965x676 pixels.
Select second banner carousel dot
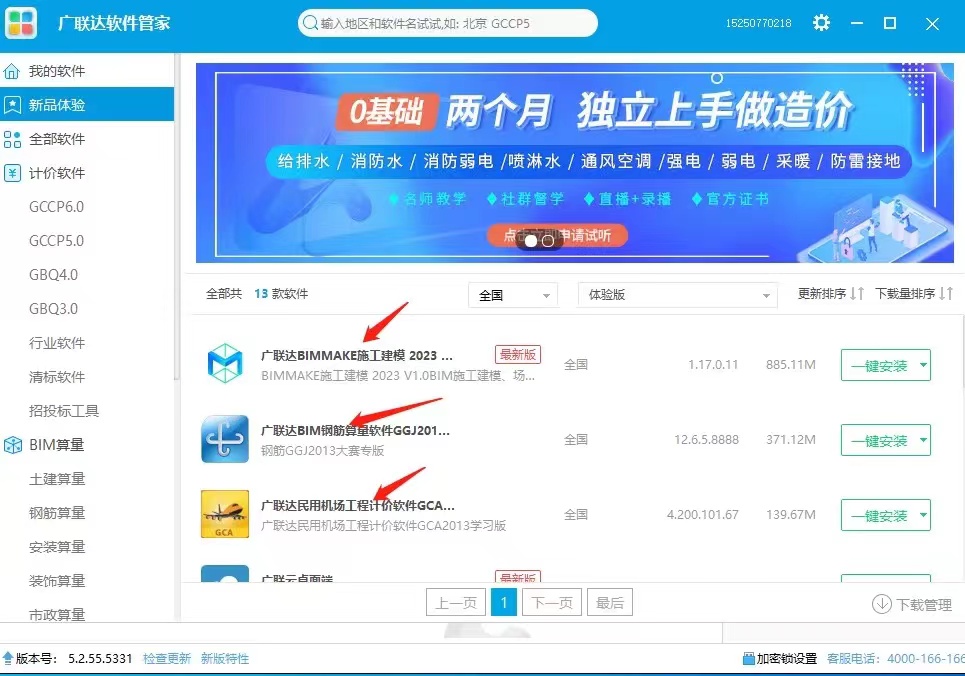point(547,241)
